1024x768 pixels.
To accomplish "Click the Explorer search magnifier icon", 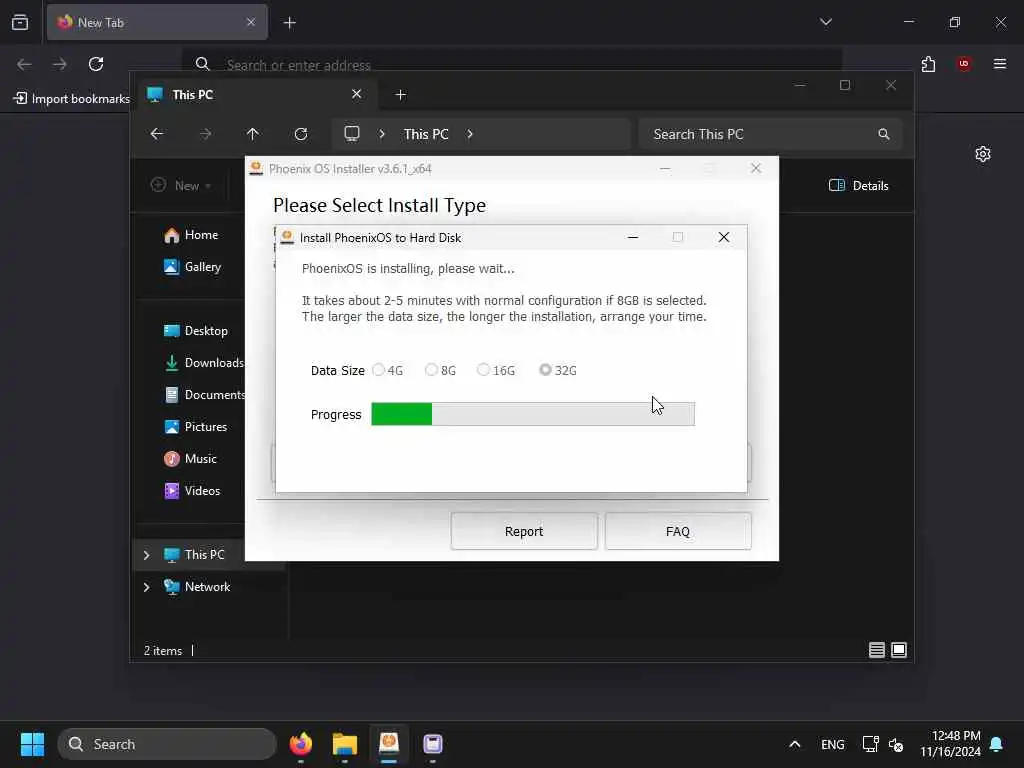I will click(x=884, y=134).
